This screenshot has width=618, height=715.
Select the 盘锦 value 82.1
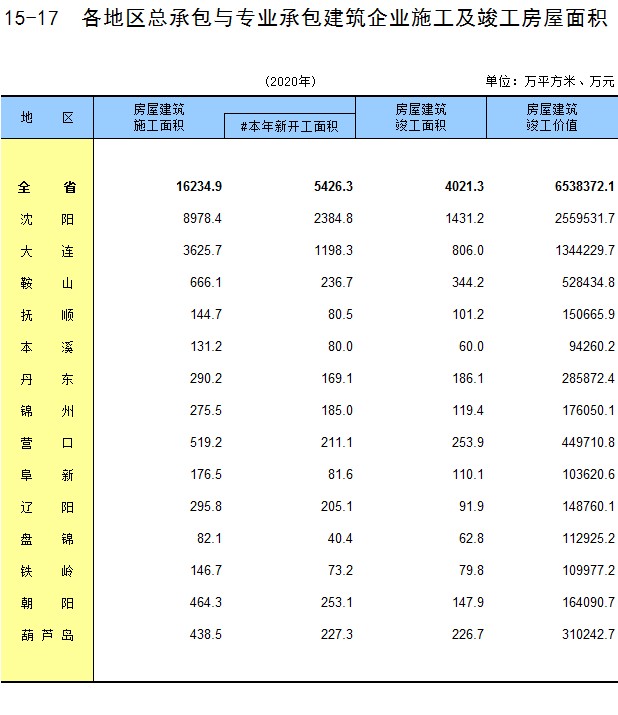(209, 539)
